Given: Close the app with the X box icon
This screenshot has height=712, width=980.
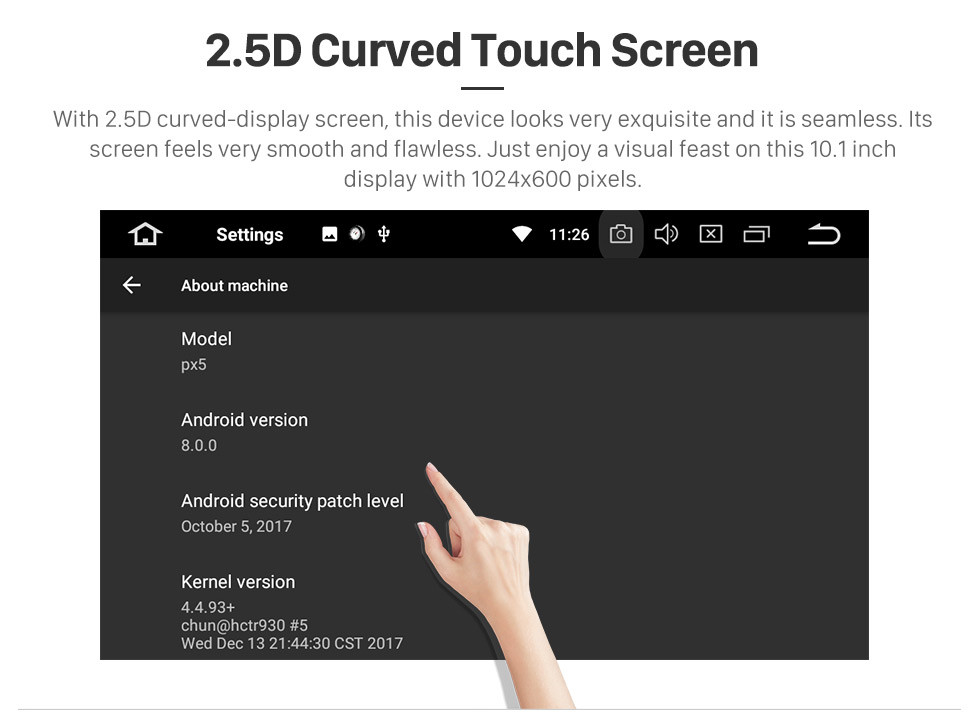Looking at the screenshot, I should (x=711, y=234).
